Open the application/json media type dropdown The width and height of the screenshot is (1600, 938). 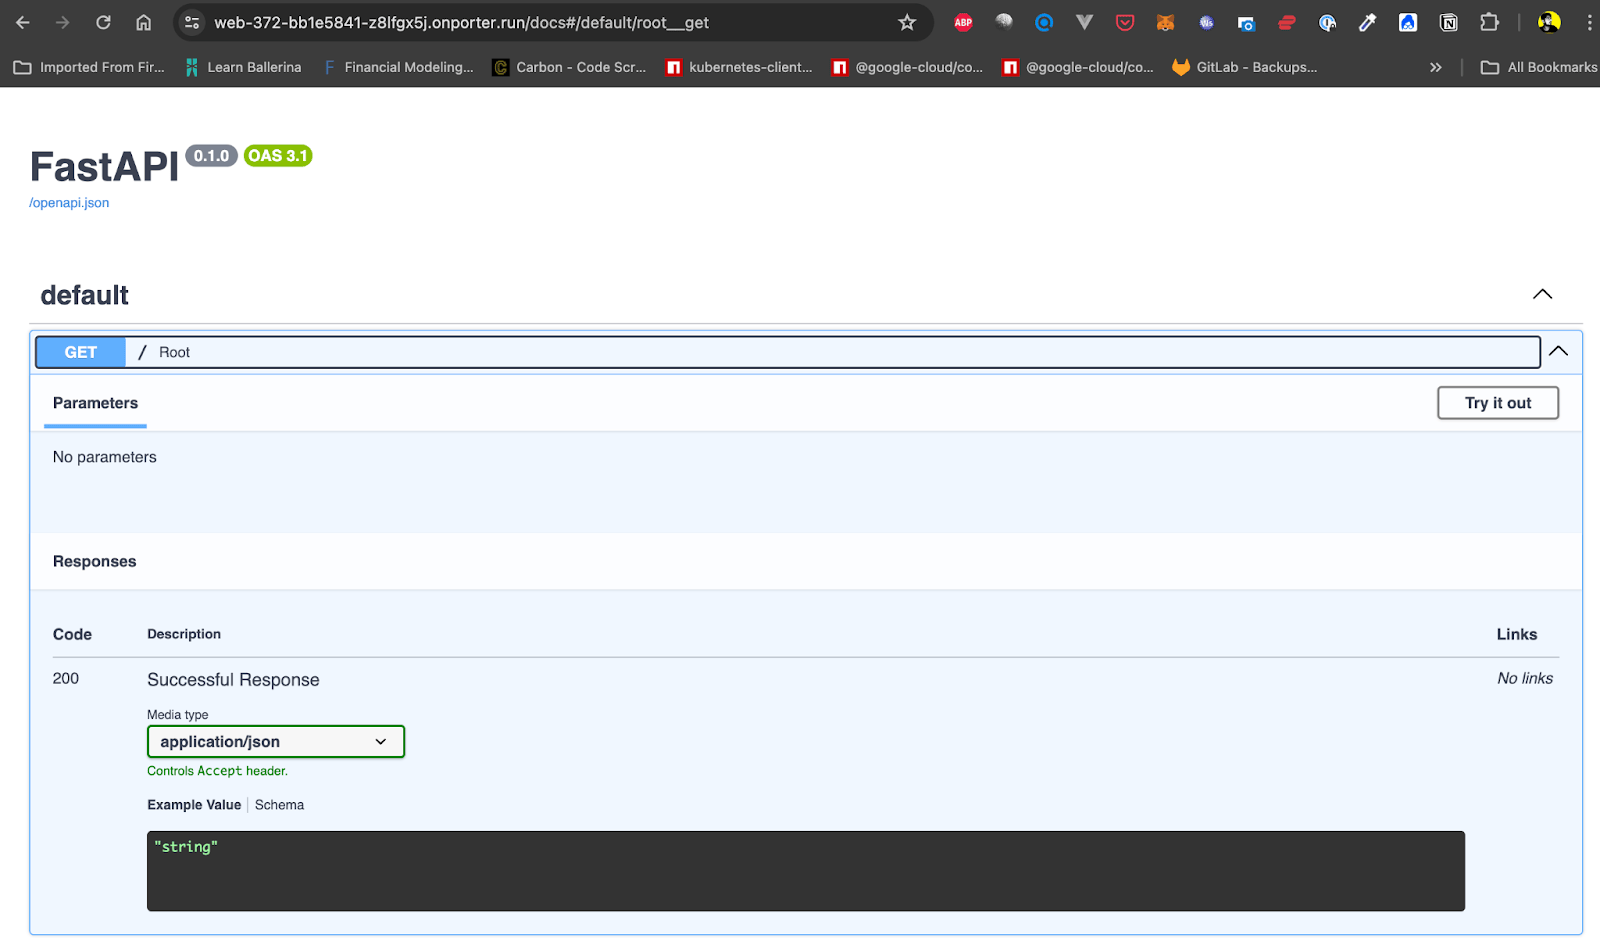pos(276,742)
